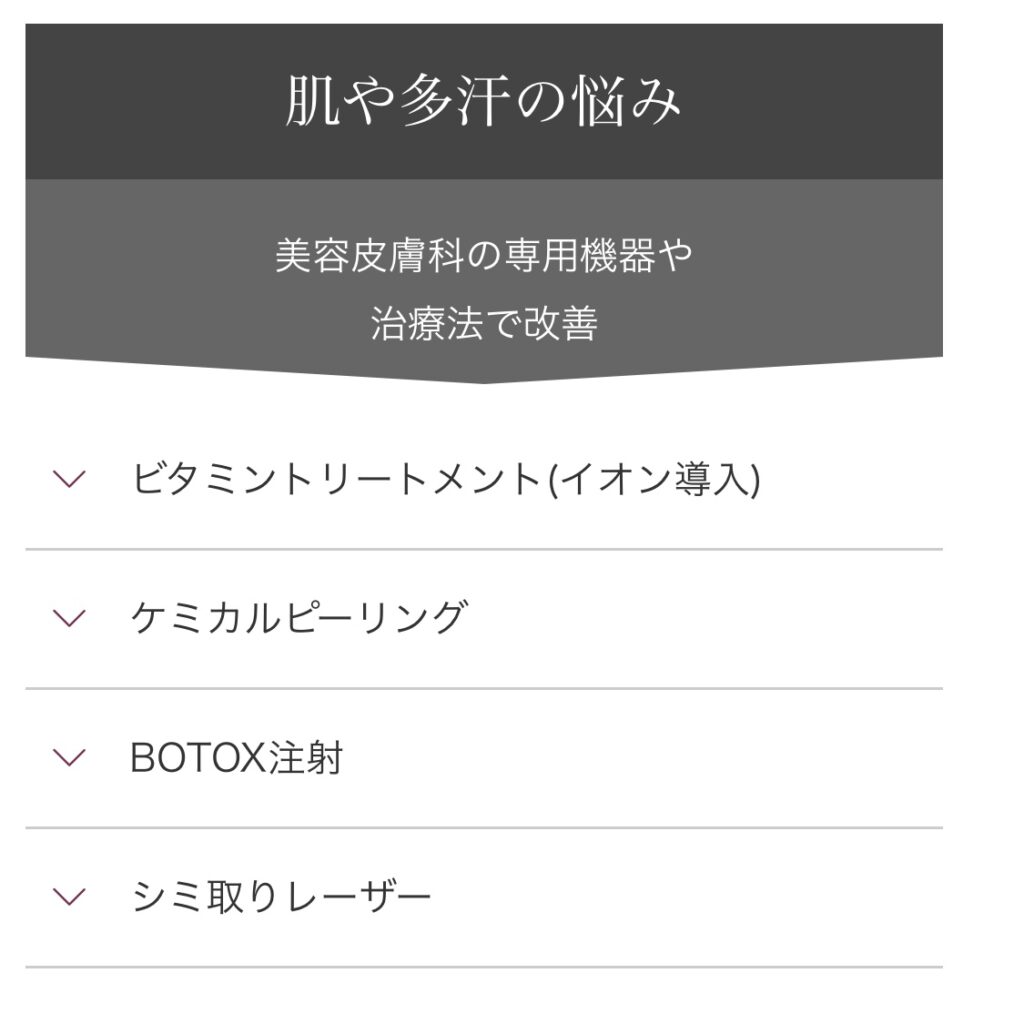The width and height of the screenshot is (1024, 1024).
Task: Click divider line below ケミカルピーリング row
Action: [484, 688]
